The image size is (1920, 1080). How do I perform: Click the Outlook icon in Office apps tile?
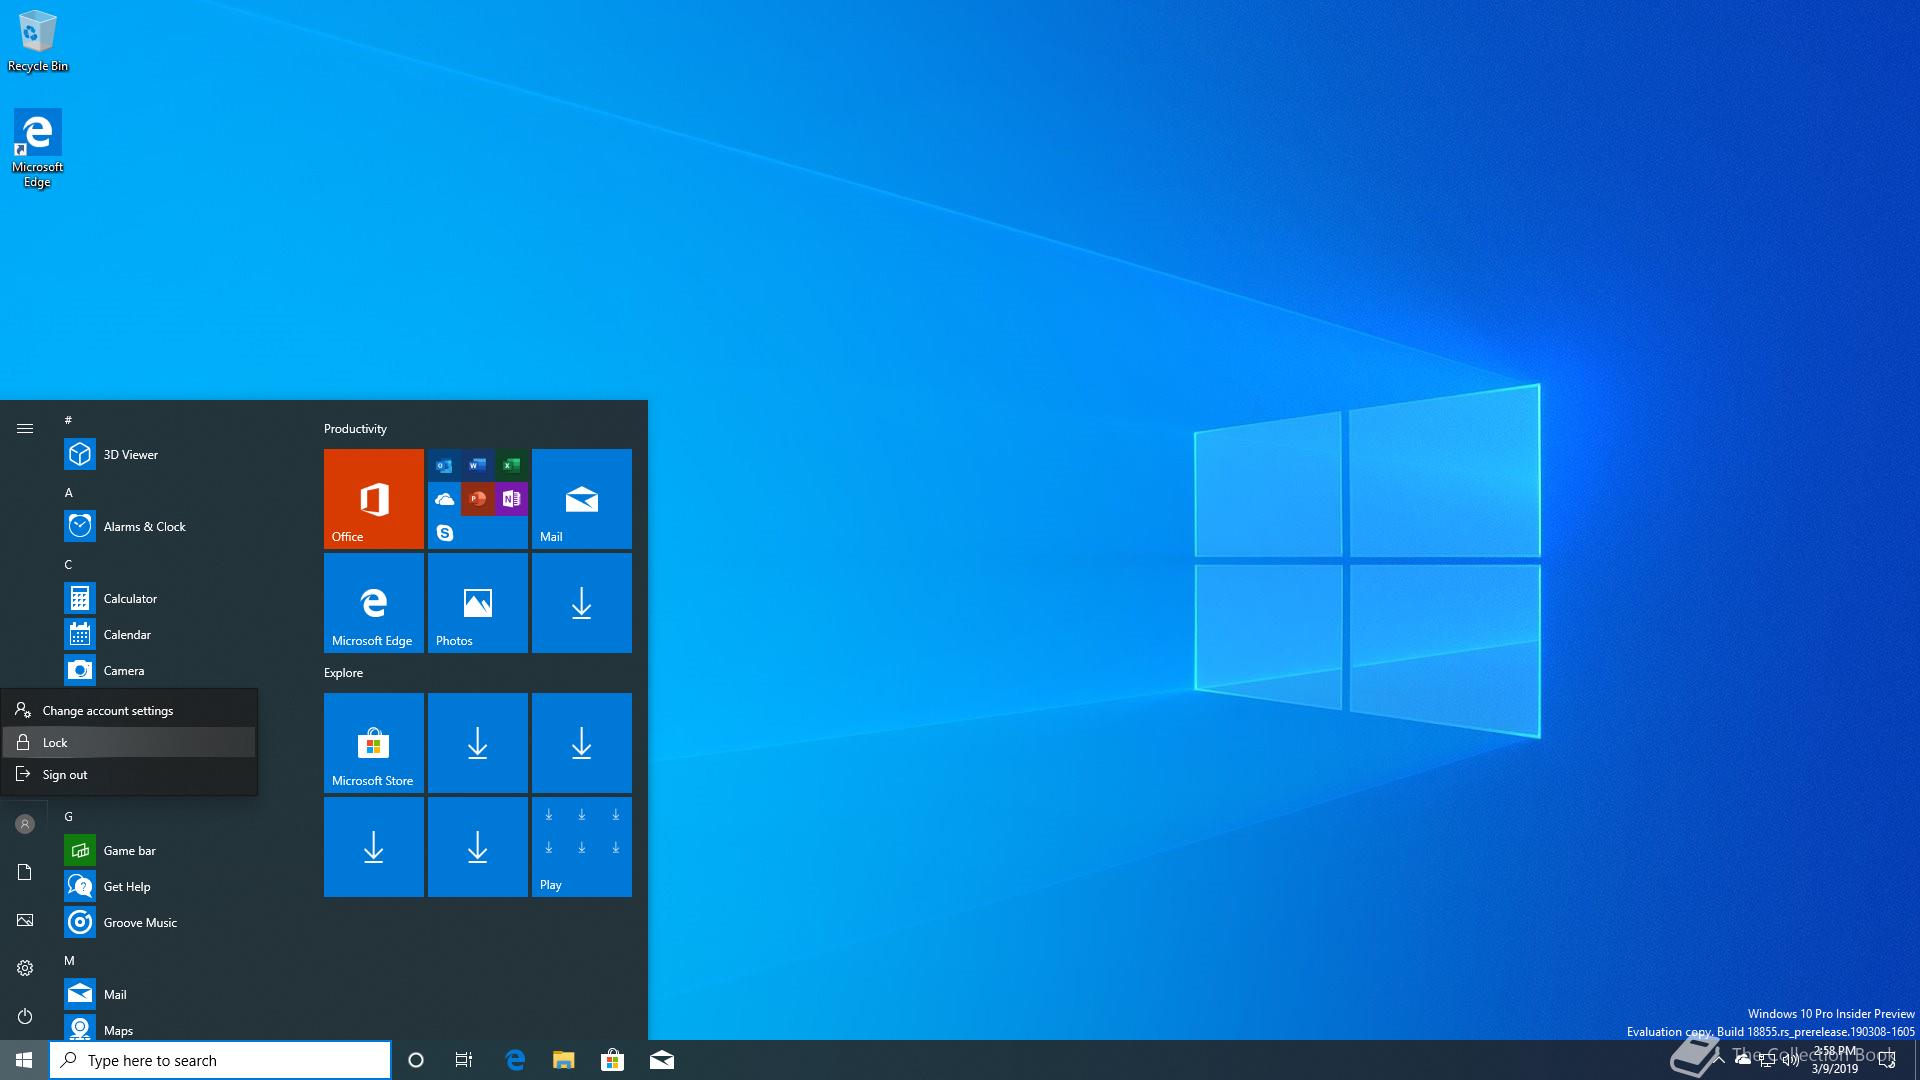coord(444,465)
